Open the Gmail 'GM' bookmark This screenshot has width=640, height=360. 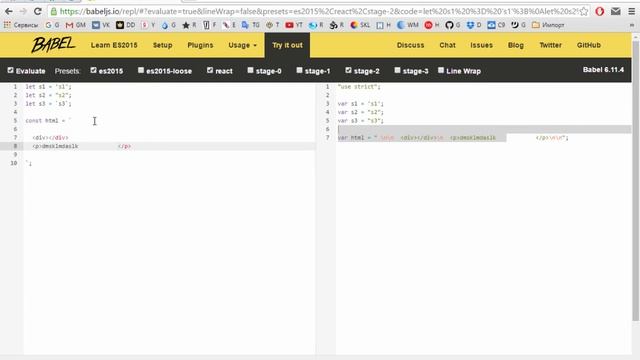click(x=76, y=25)
